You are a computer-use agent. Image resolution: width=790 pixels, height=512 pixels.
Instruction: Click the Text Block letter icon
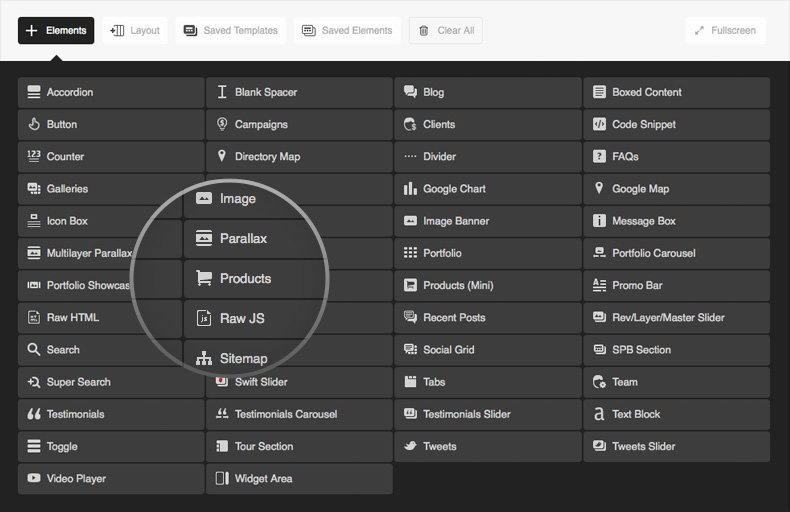pos(599,414)
